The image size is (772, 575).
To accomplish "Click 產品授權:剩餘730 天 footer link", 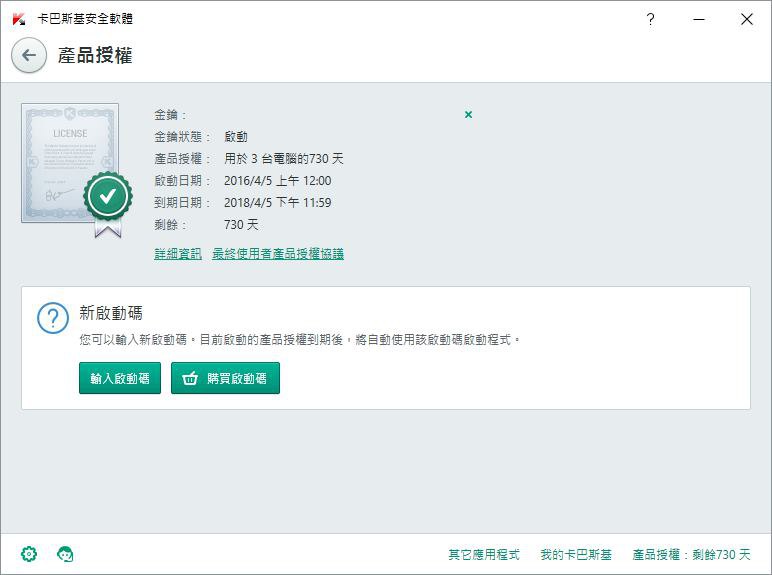I will point(692,554).
